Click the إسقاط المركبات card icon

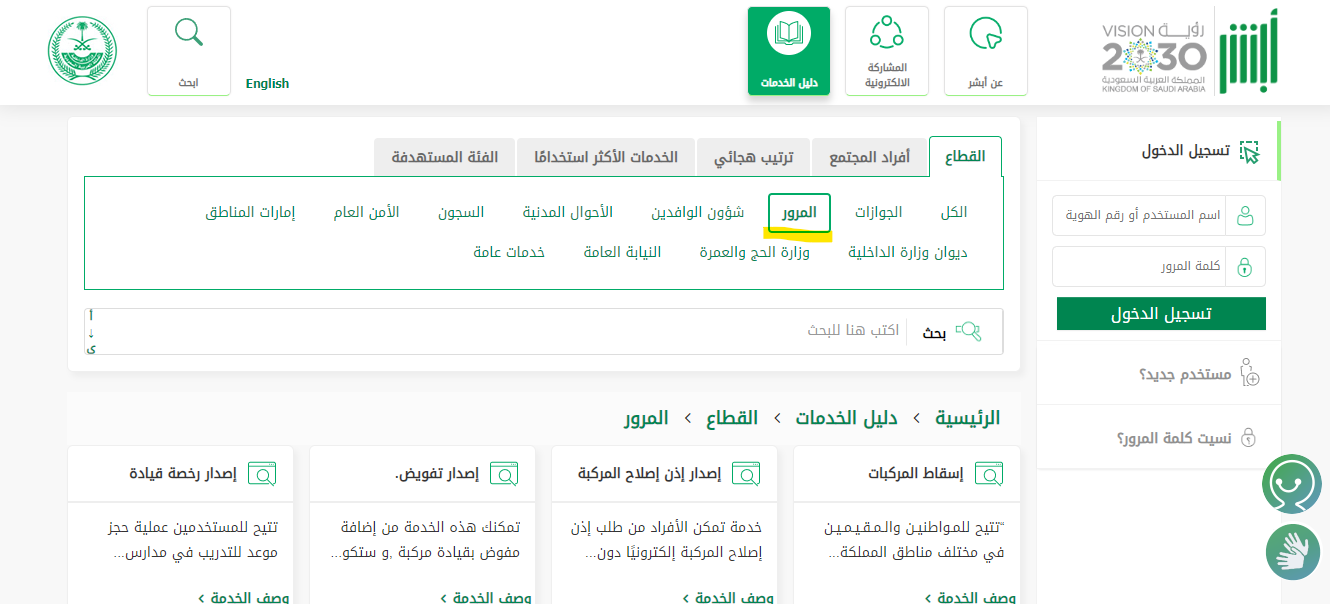(988, 474)
